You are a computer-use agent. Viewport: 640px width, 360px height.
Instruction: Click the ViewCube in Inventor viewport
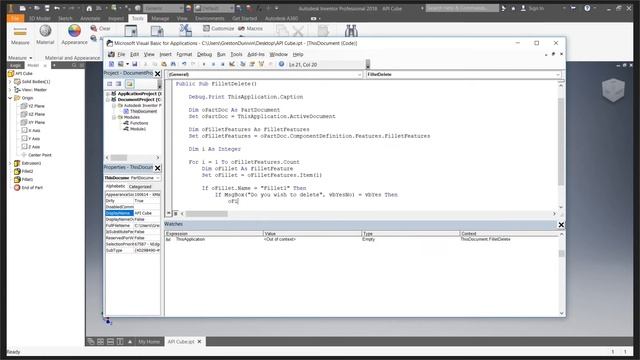coord(613,90)
